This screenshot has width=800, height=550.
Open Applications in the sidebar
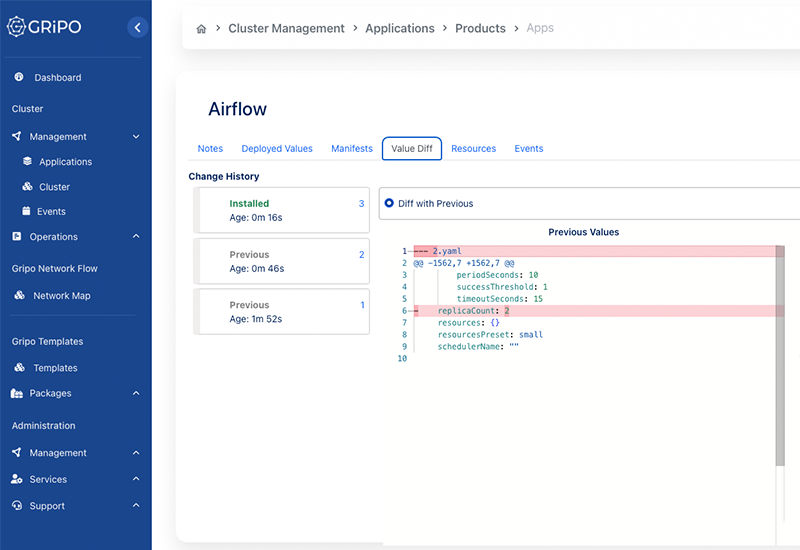(65, 162)
